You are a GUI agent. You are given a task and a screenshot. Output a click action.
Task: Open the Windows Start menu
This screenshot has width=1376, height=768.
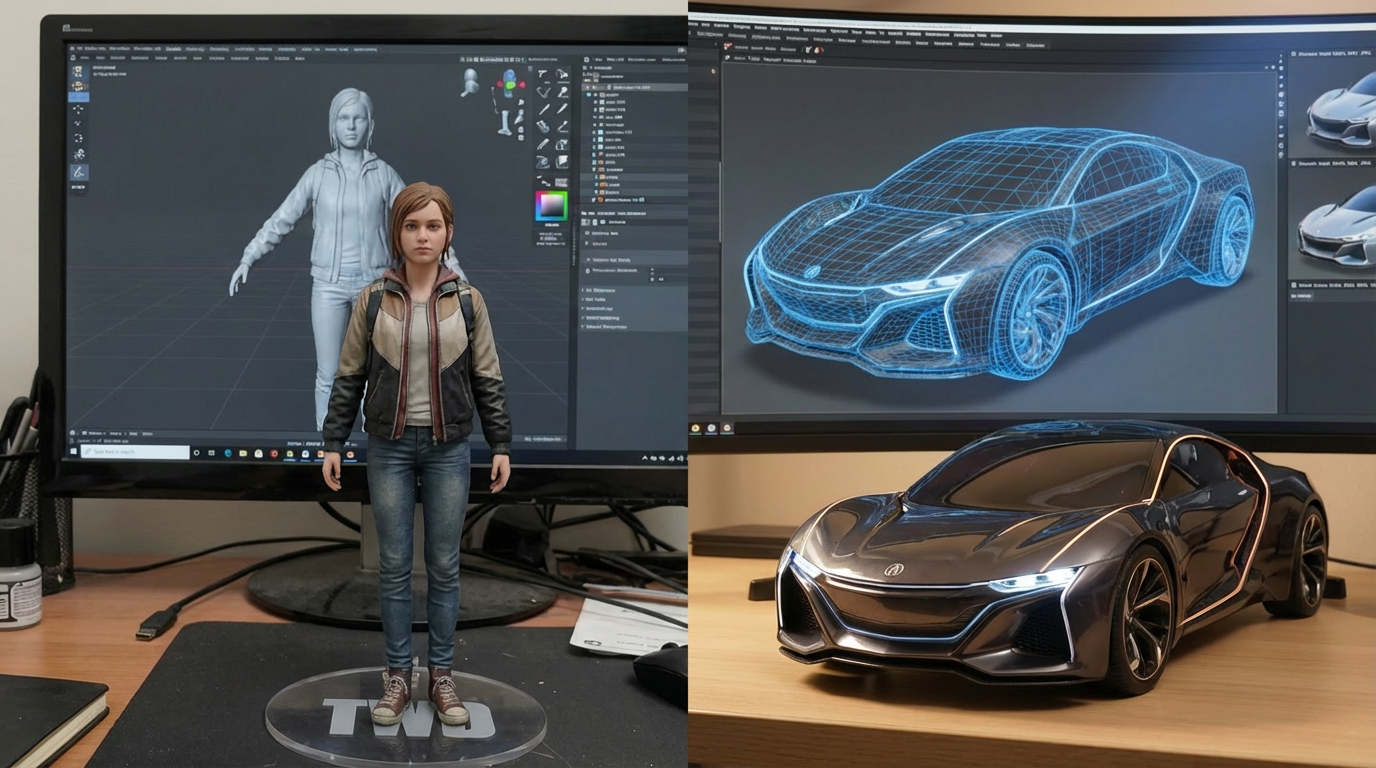[x=71, y=452]
